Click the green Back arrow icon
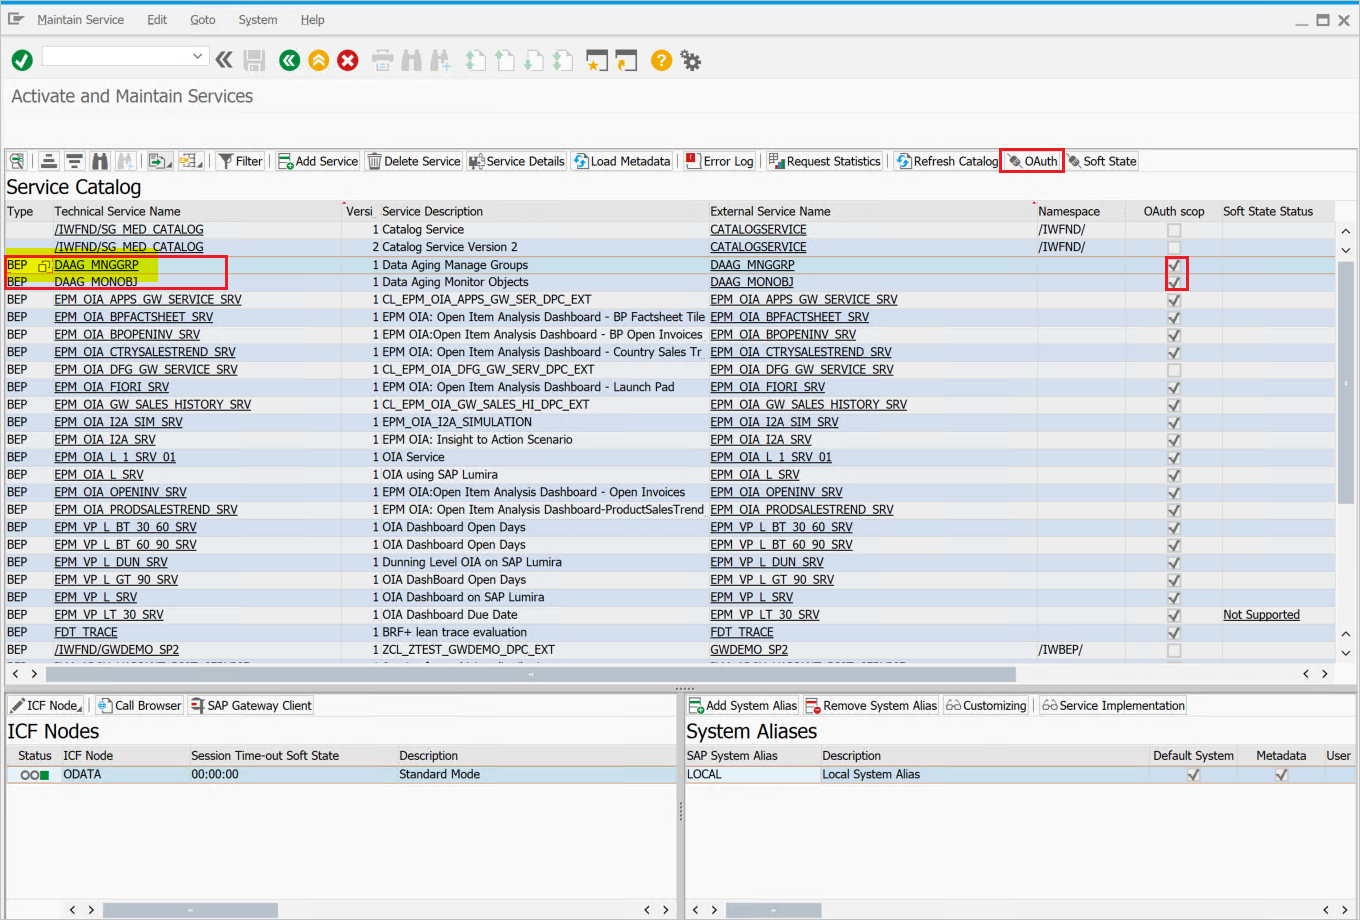The height and width of the screenshot is (920, 1360). 289,60
